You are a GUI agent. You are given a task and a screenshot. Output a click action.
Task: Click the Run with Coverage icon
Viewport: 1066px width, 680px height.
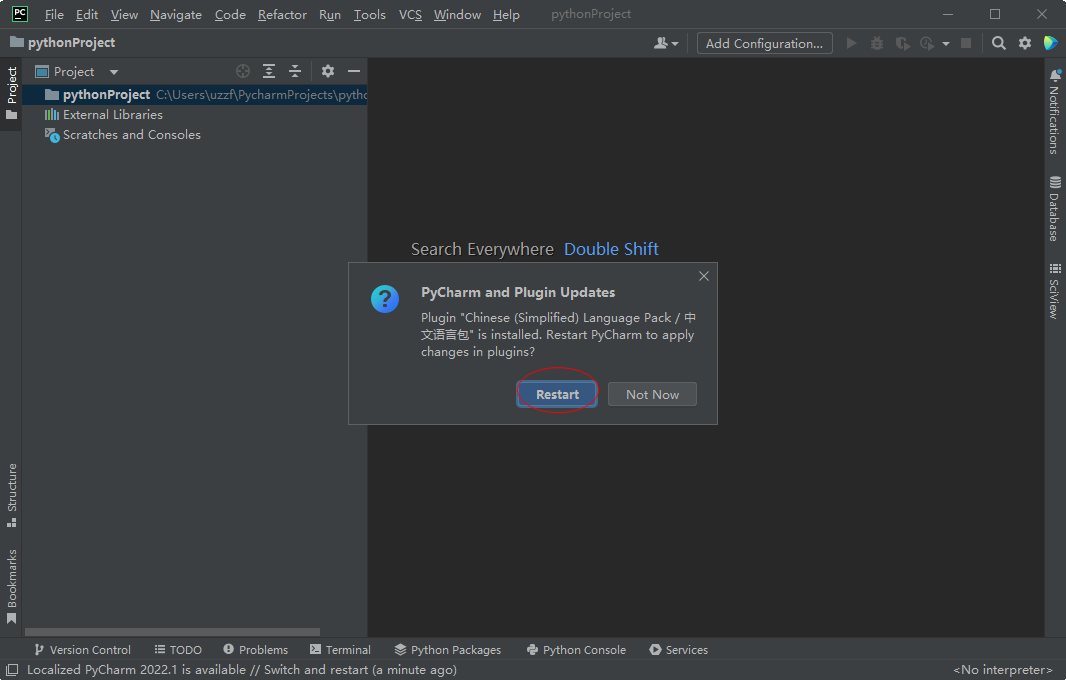tap(902, 44)
